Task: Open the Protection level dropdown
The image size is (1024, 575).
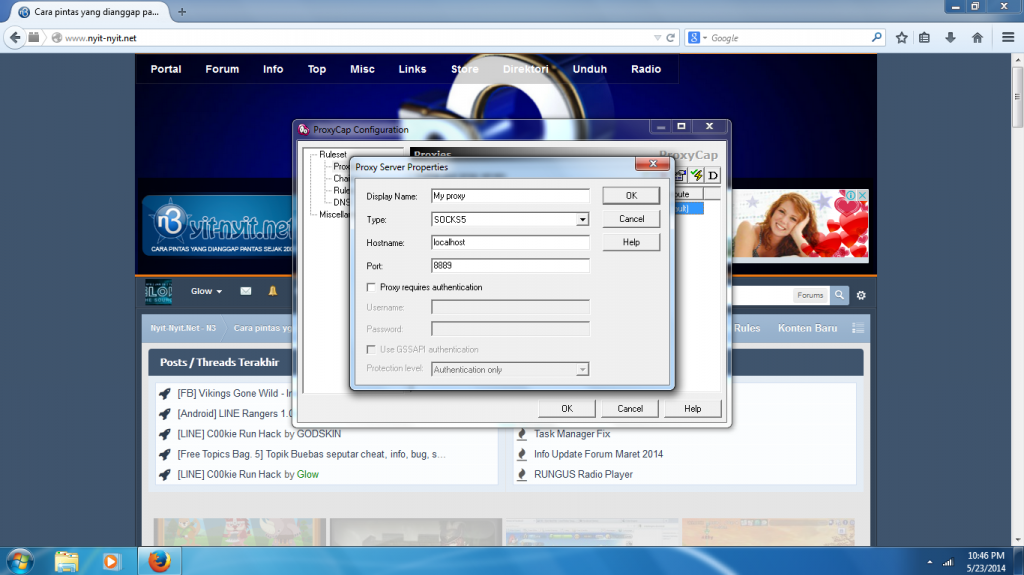Action: 582,370
